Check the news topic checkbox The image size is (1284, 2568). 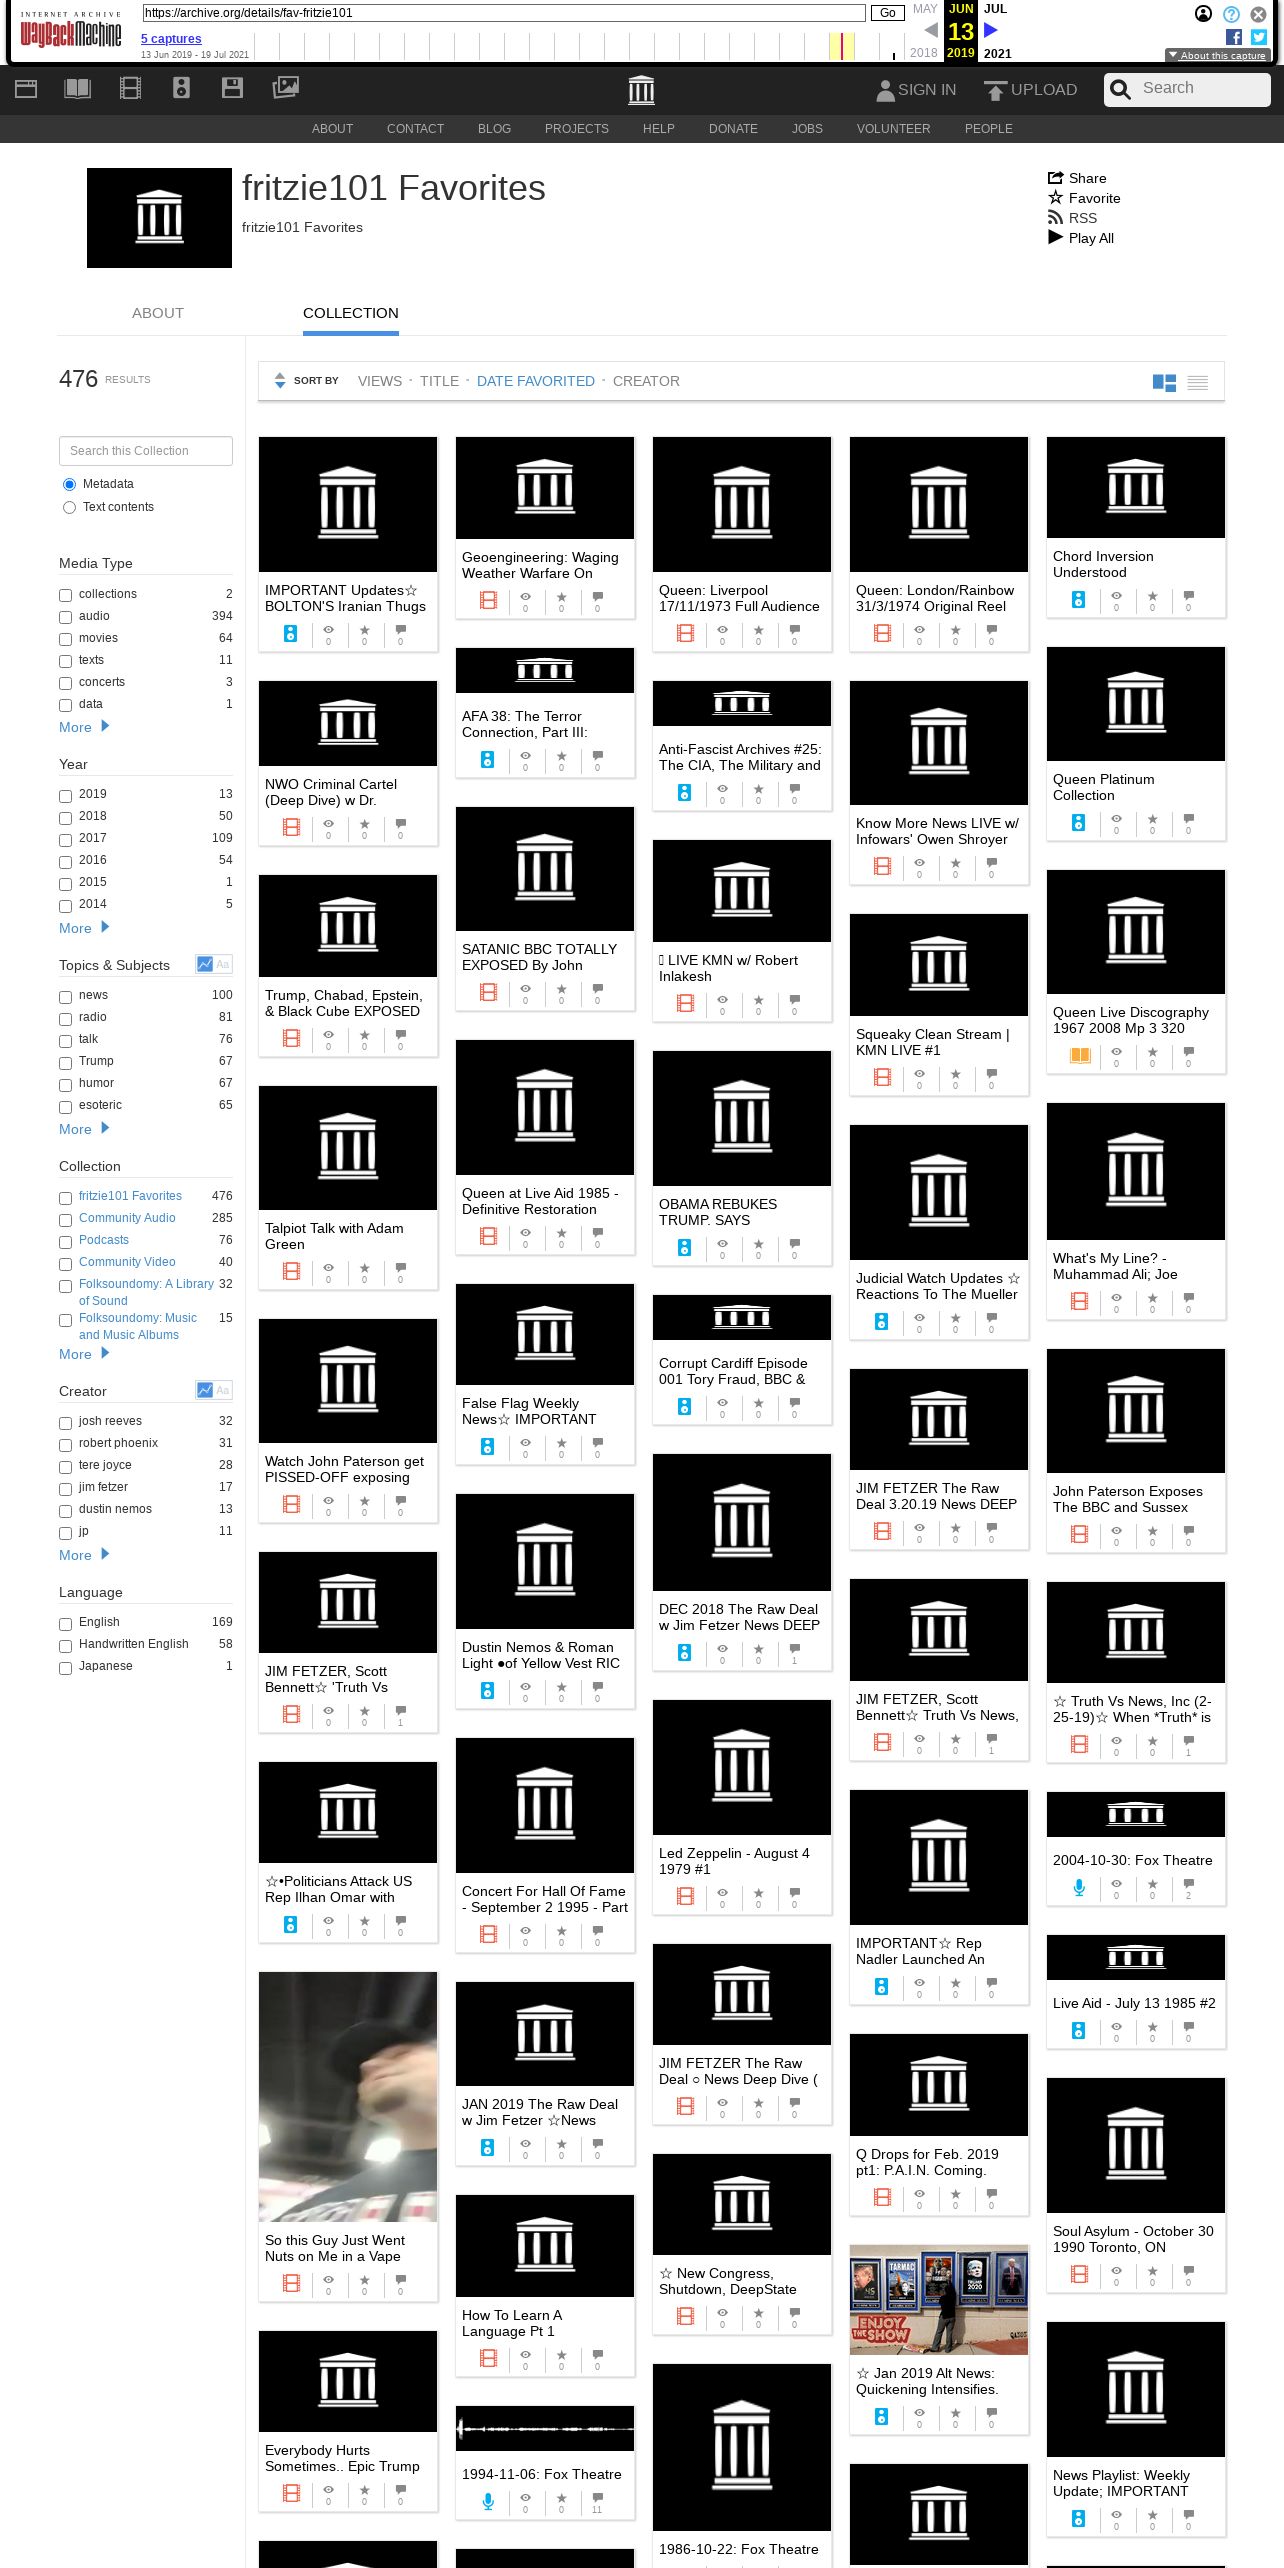[65, 996]
